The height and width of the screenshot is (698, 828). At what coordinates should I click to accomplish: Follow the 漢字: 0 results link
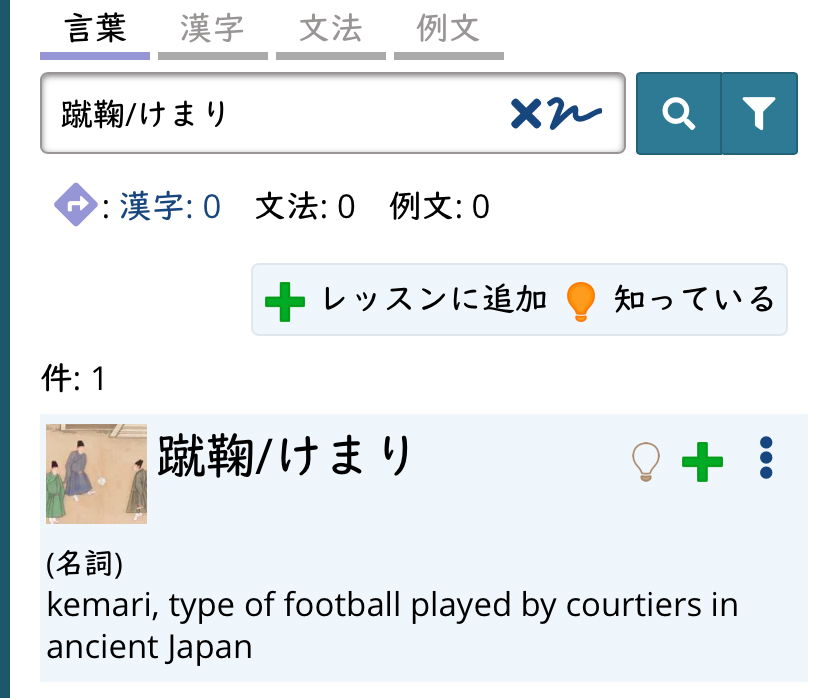point(170,207)
